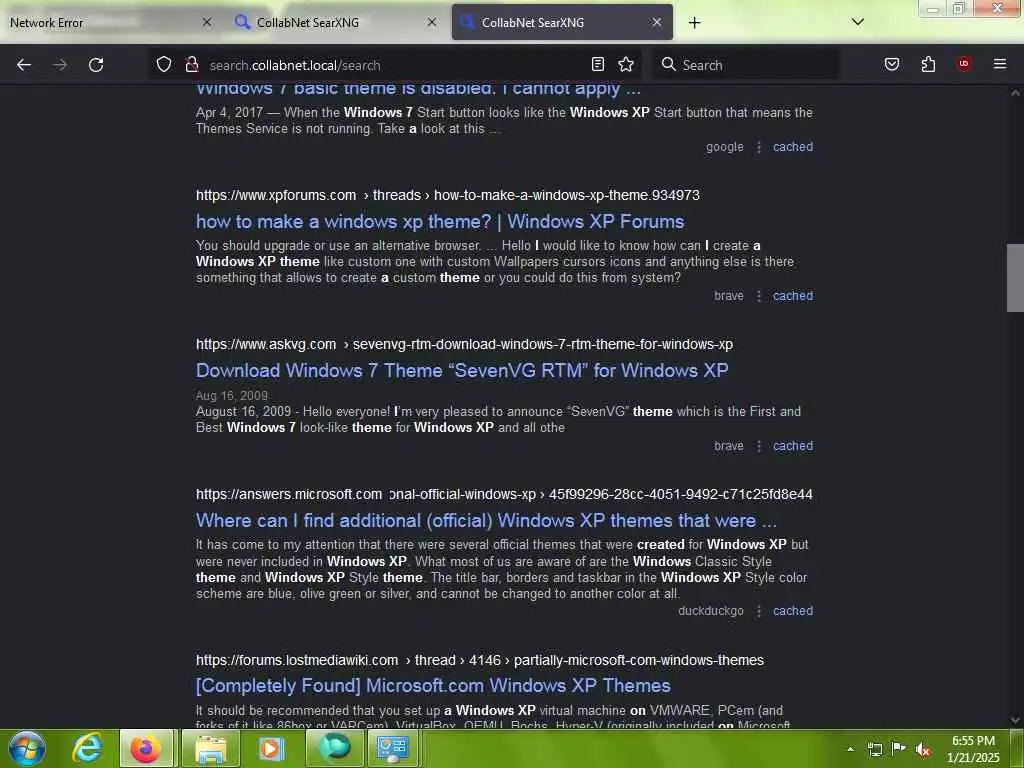Viewport: 1024px width, 768px height.
Task: Launch Internet Explorer from taskbar
Action: tap(87, 748)
